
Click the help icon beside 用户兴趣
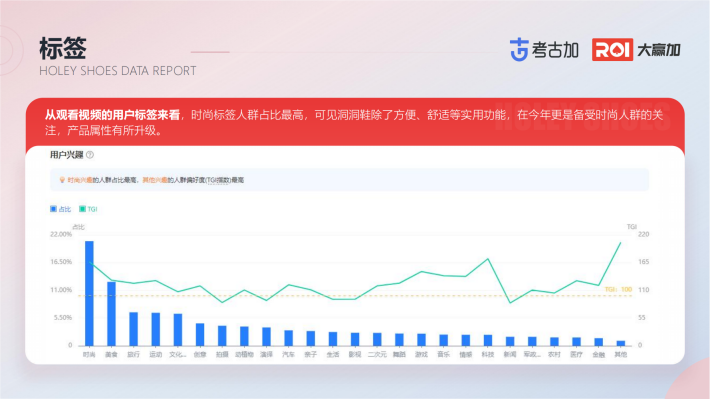click(90, 155)
